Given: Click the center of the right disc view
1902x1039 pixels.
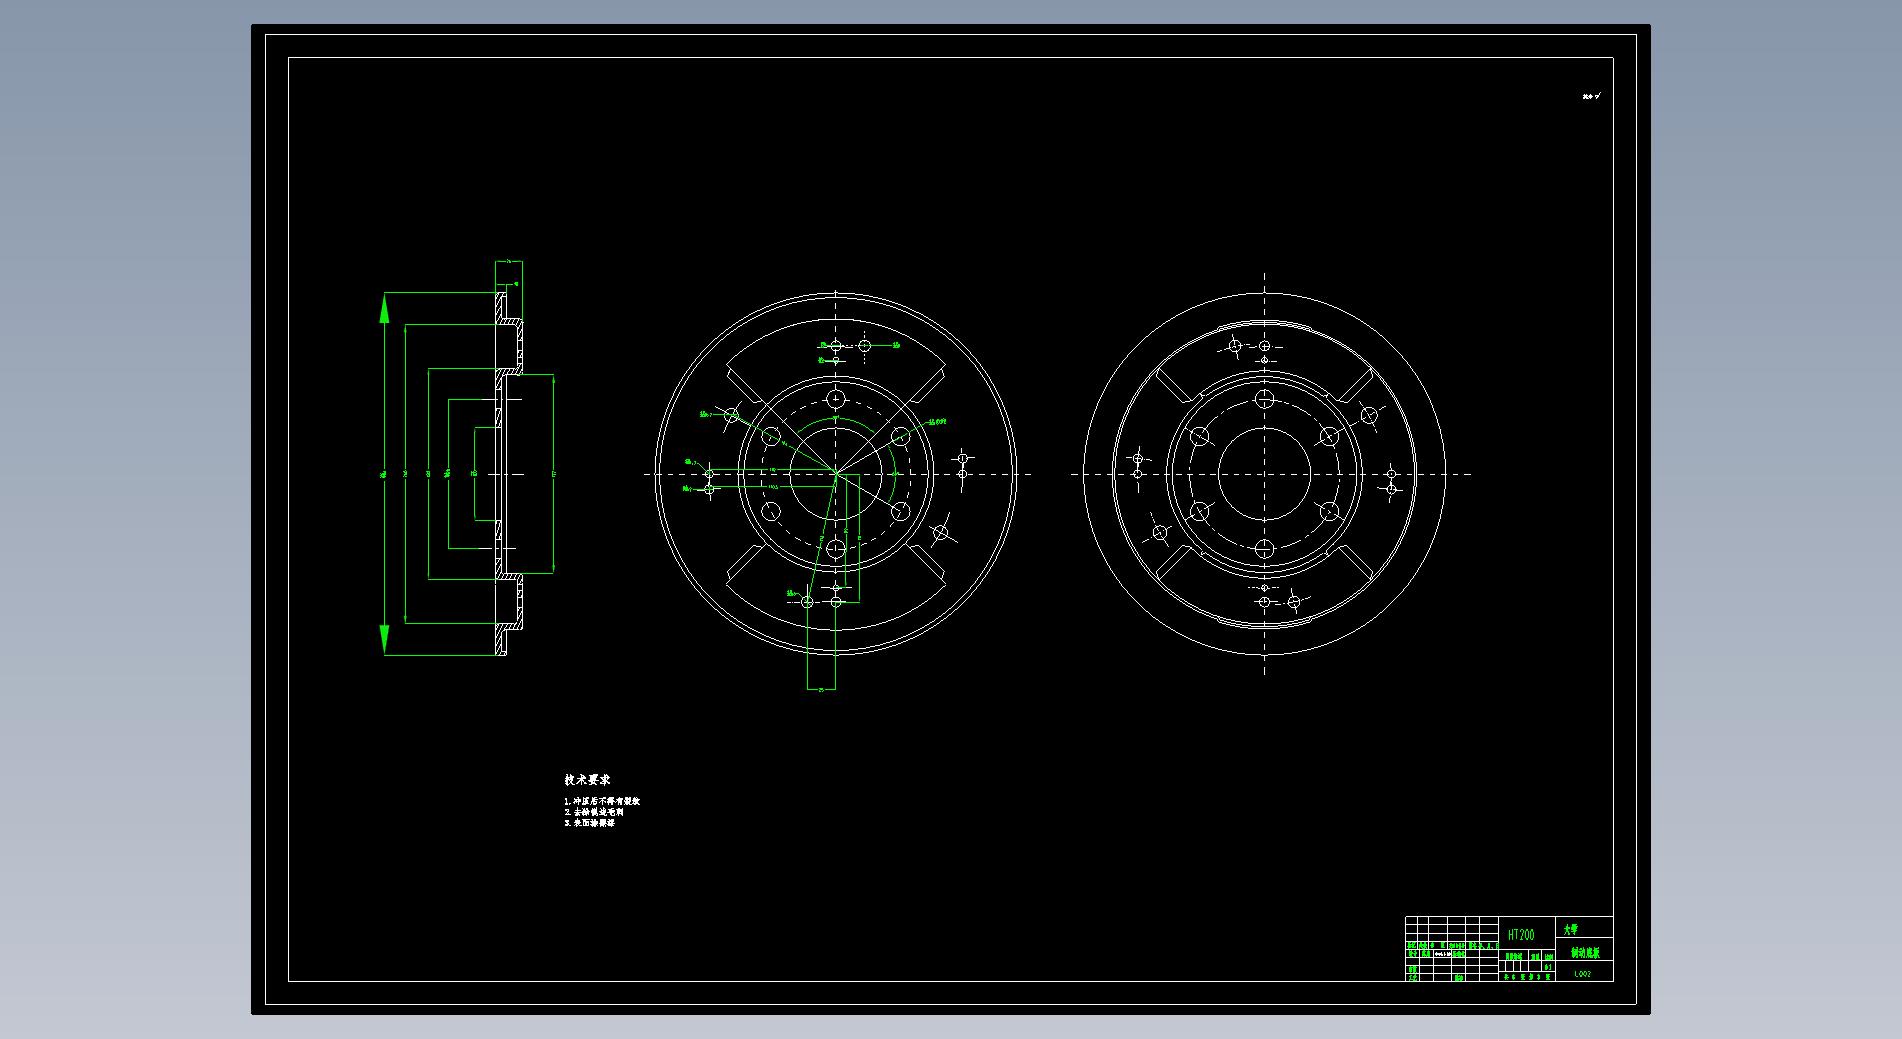Looking at the screenshot, I should pyautogui.click(x=1264, y=474).
